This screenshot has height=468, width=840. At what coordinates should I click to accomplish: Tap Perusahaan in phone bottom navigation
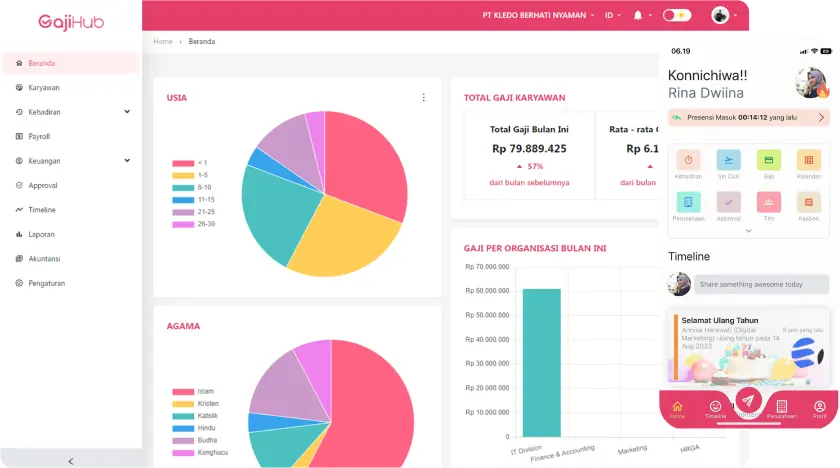pos(782,409)
